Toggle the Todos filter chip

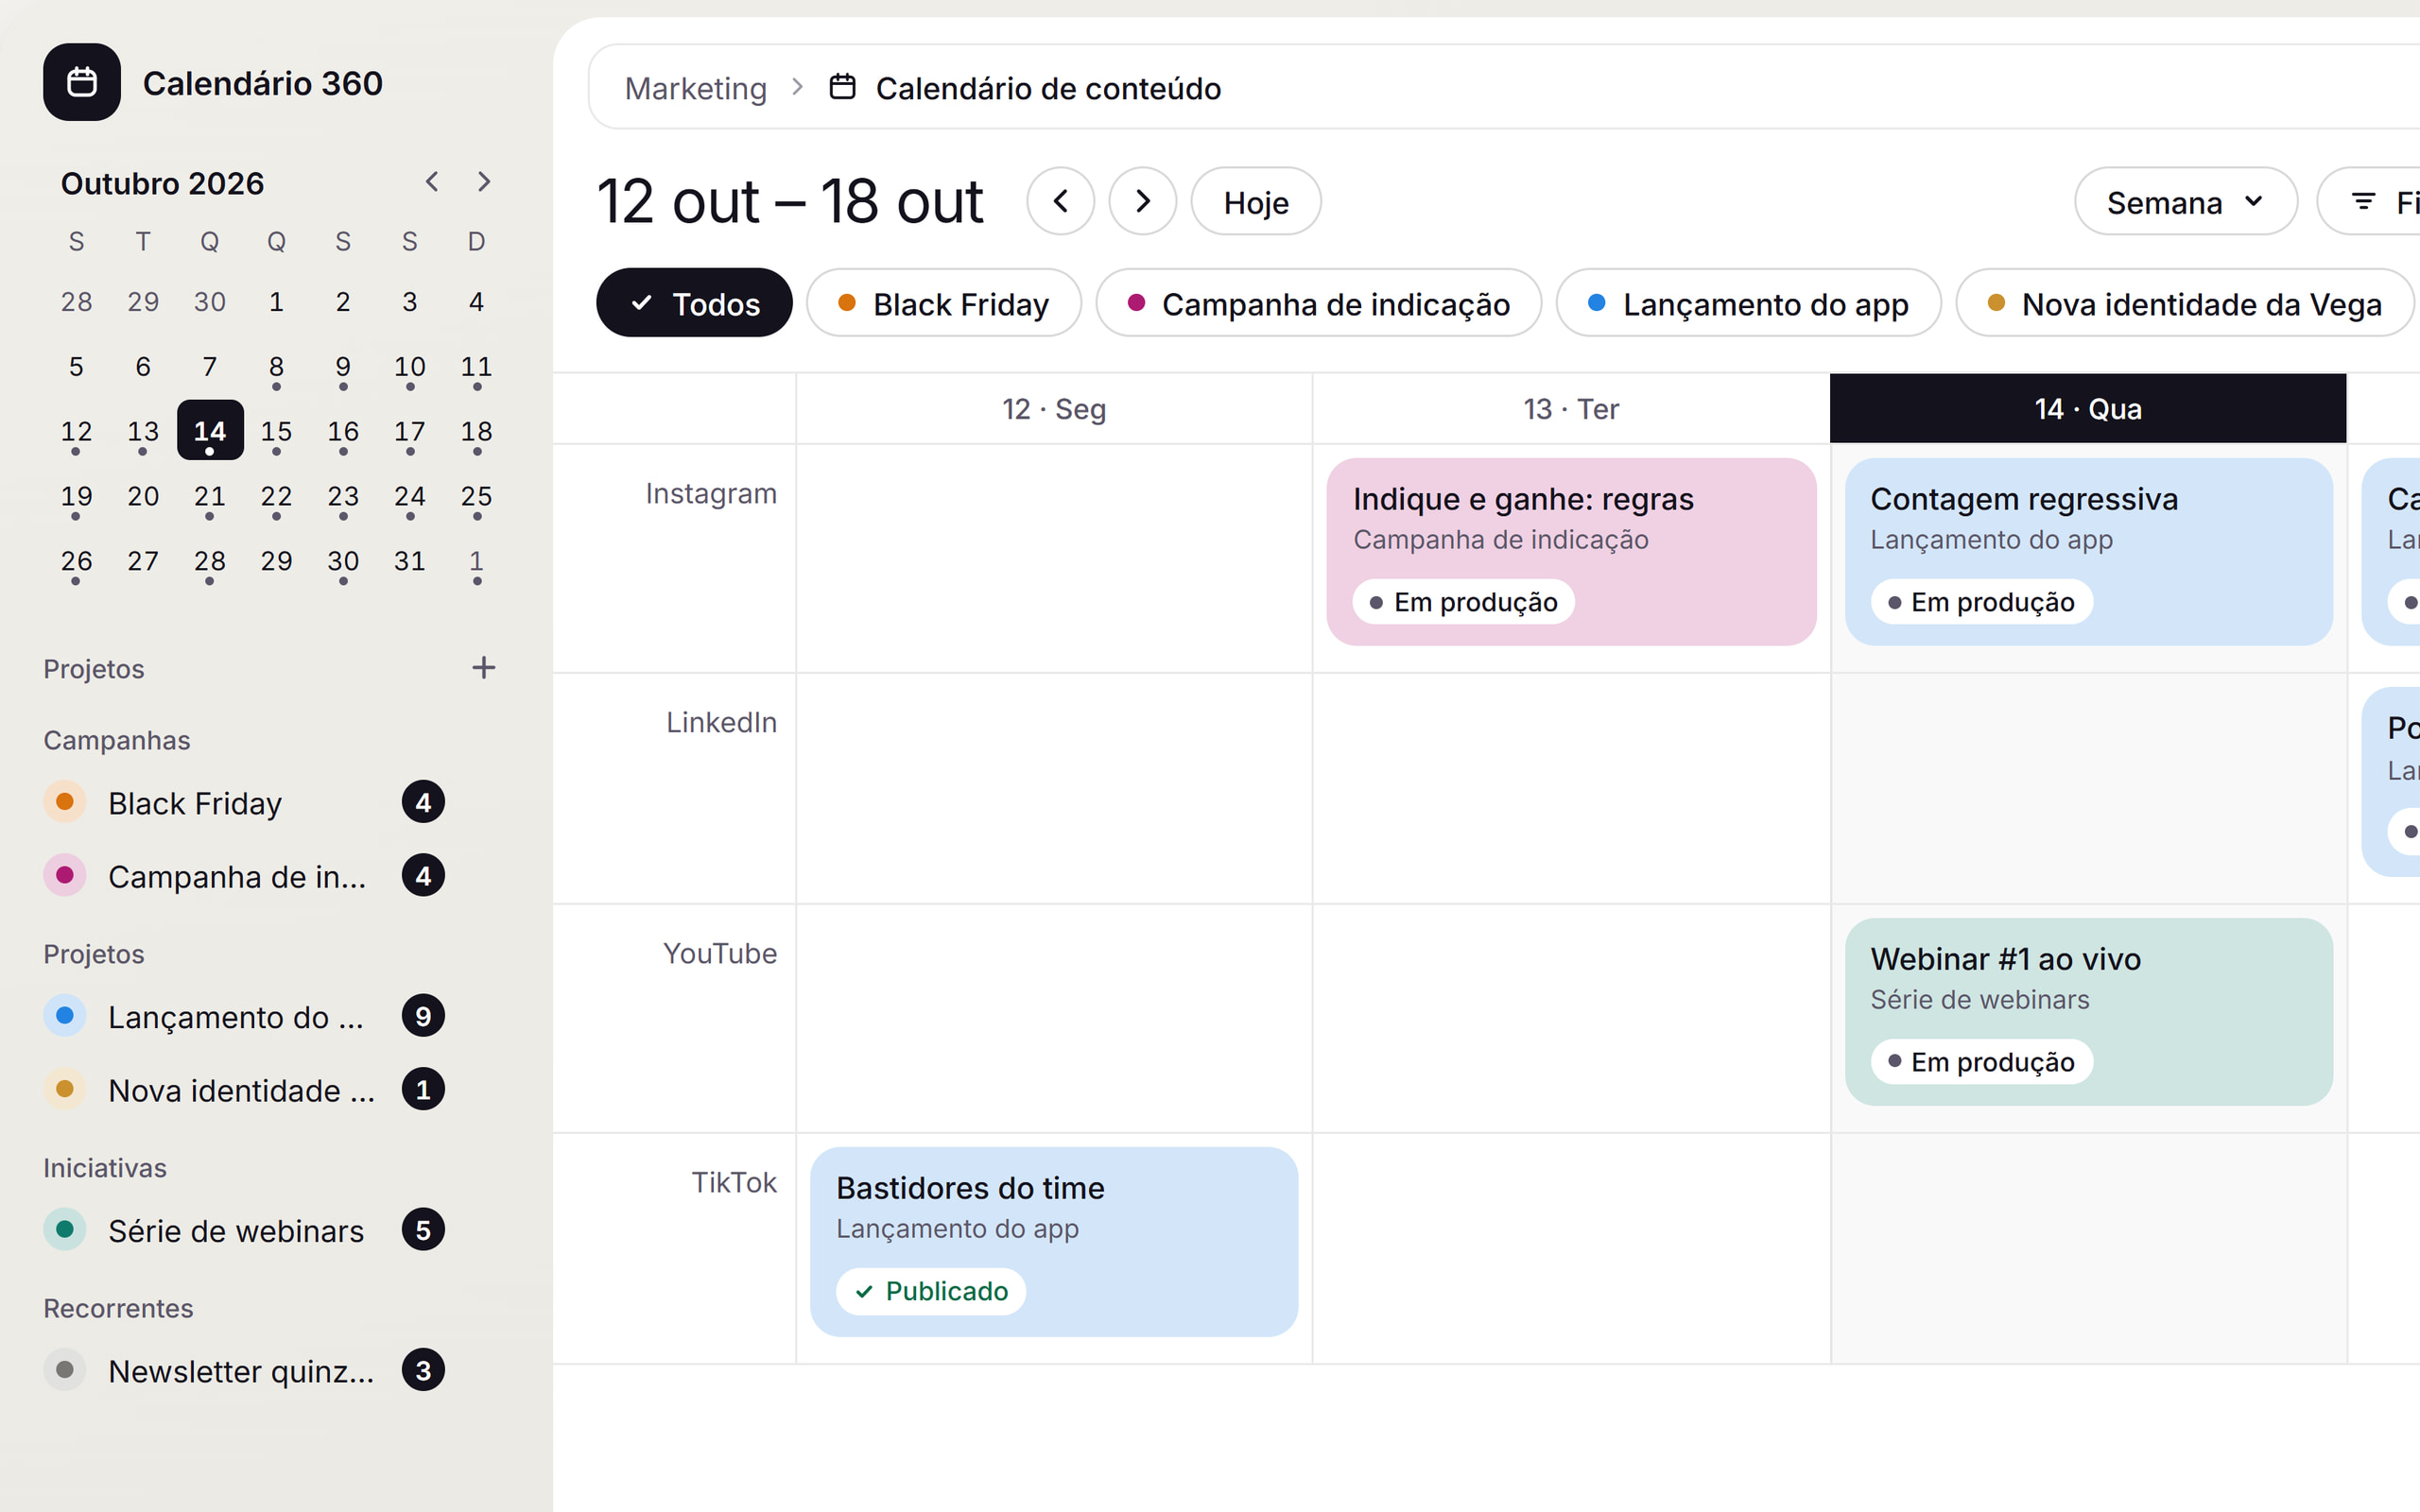(694, 303)
